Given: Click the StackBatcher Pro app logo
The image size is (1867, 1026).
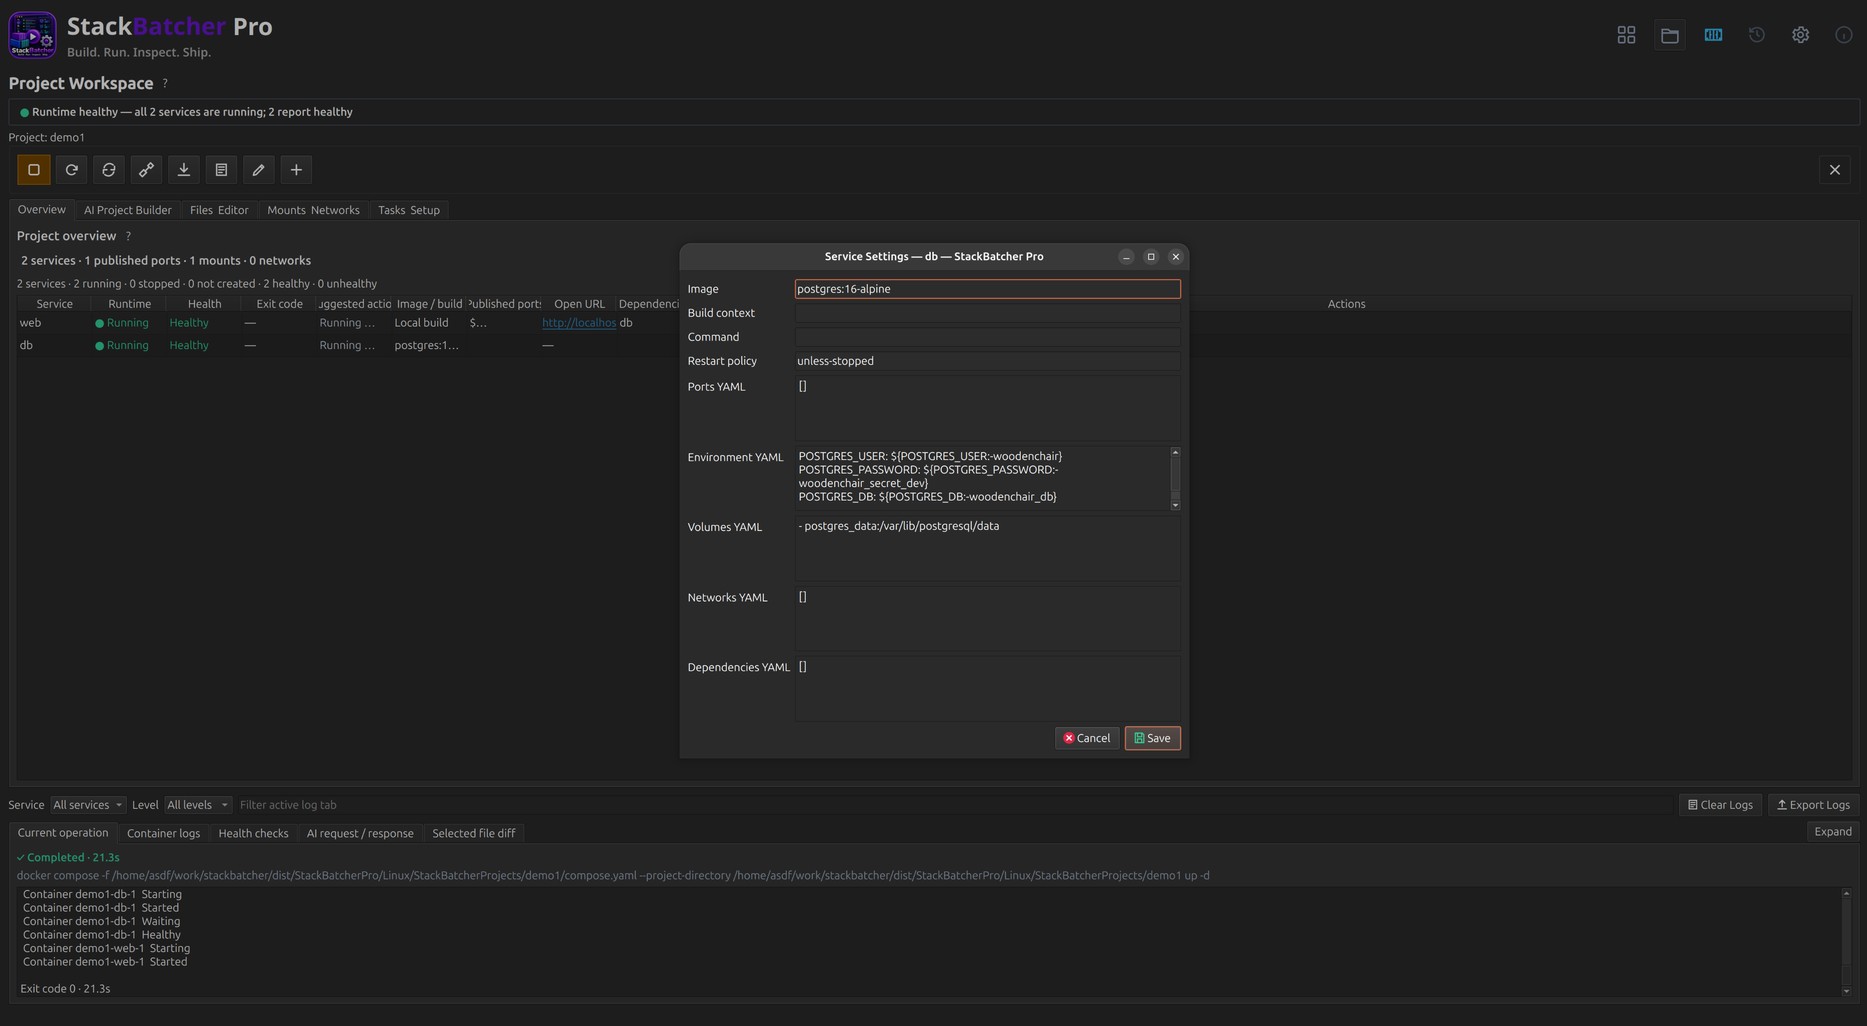Looking at the screenshot, I should tap(32, 35).
